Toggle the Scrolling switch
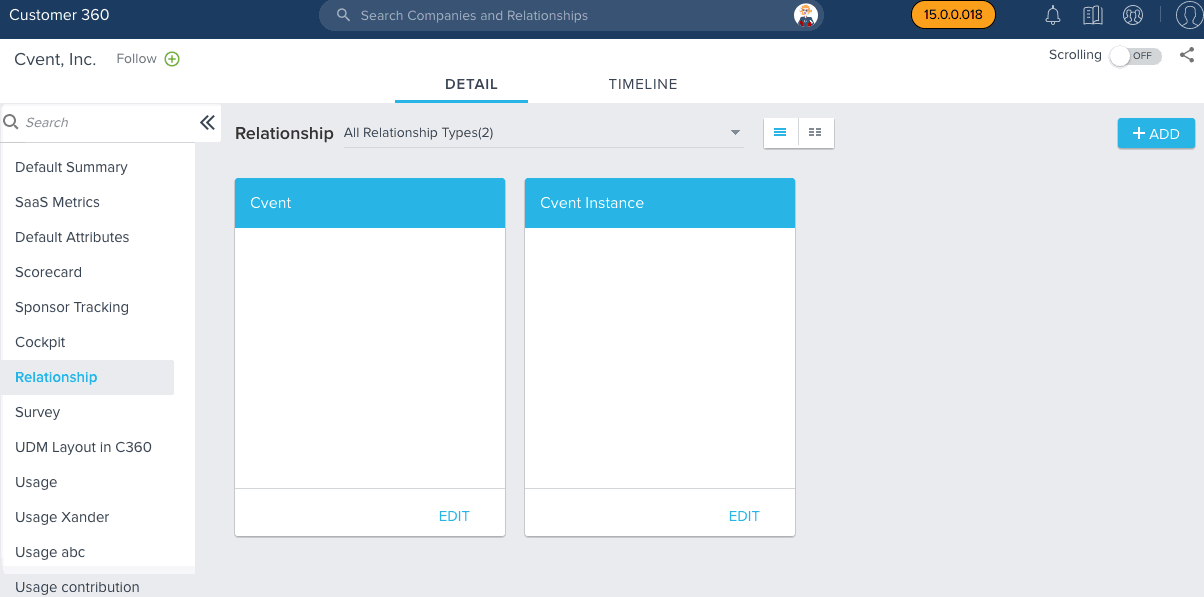 pyautogui.click(x=1135, y=56)
